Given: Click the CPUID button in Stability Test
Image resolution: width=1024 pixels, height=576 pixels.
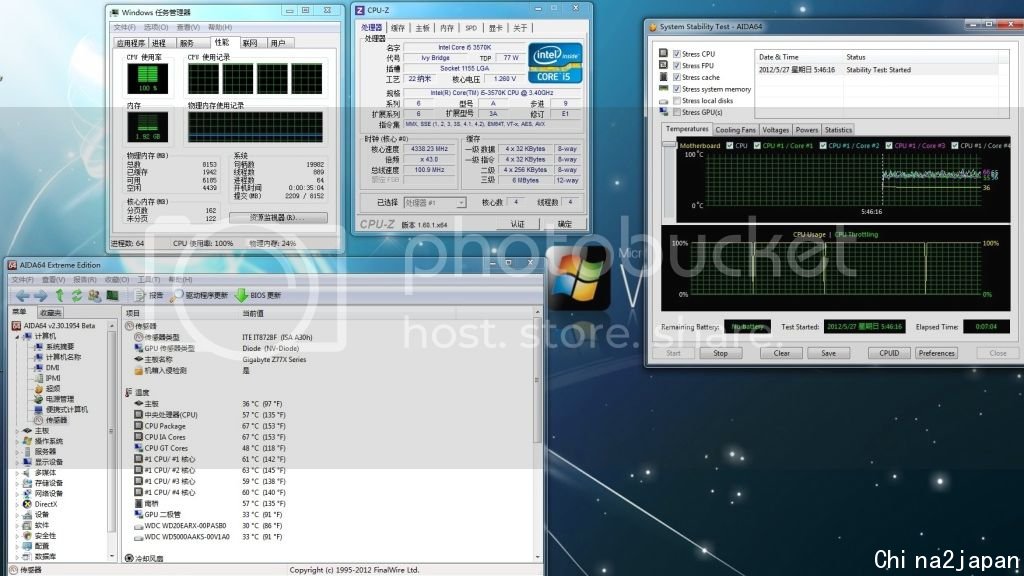Looking at the screenshot, I should click(x=889, y=353).
